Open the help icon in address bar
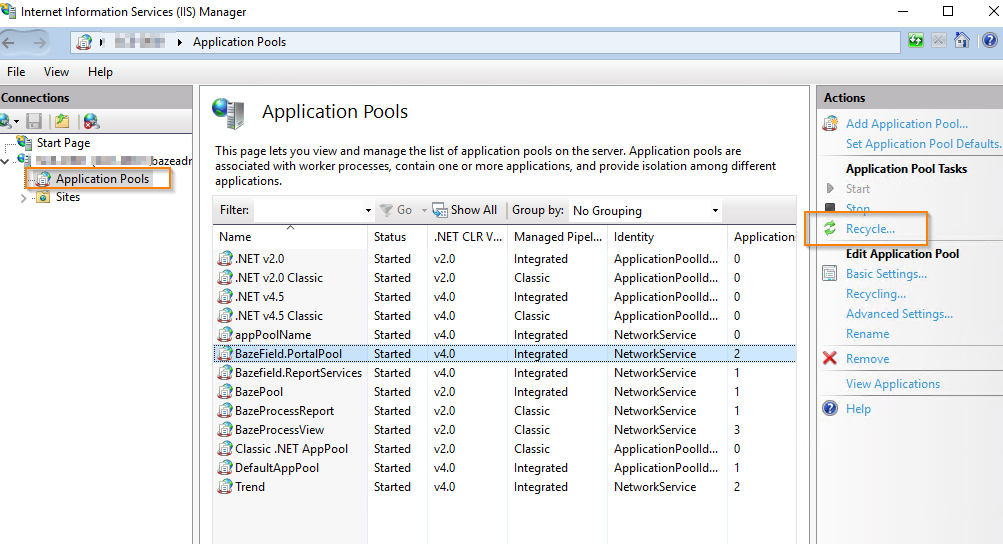Image resolution: width=1003 pixels, height=544 pixels. click(990, 41)
